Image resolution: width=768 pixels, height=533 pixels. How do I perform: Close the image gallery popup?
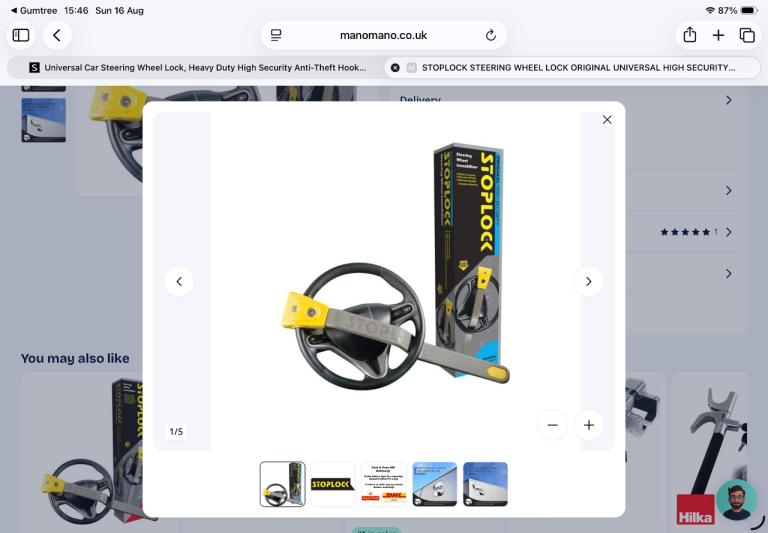[x=607, y=120]
